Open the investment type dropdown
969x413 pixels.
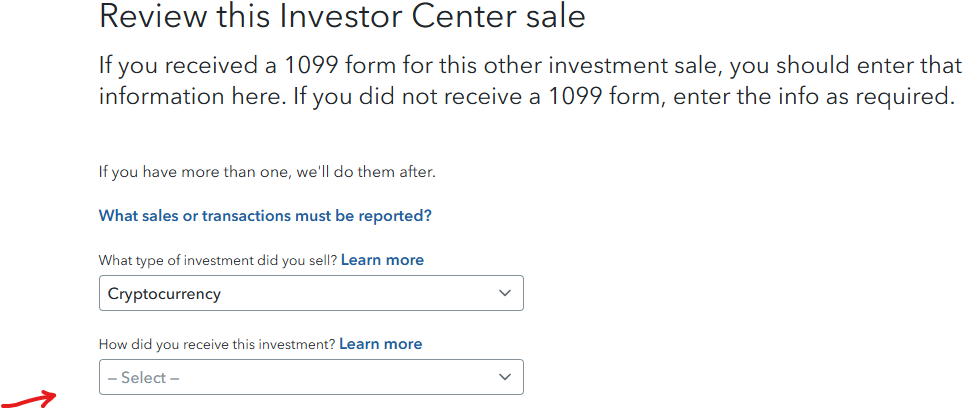coord(310,294)
